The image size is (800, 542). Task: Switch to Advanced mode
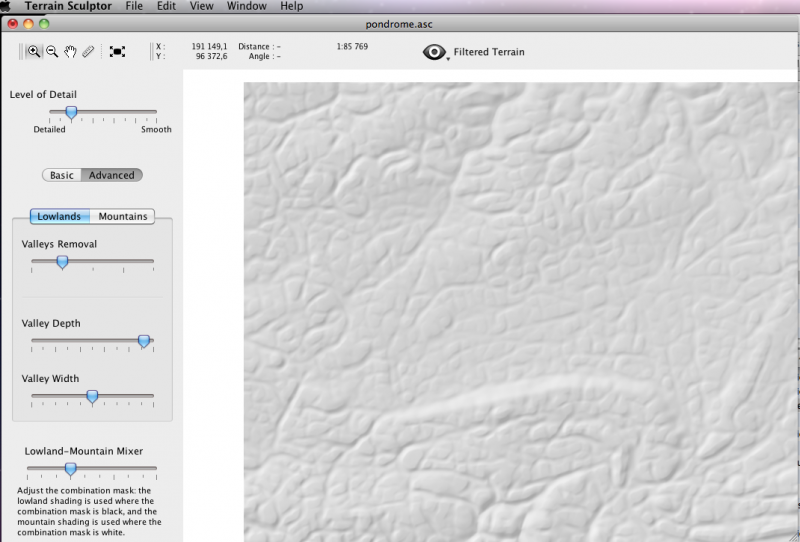[111, 175]
